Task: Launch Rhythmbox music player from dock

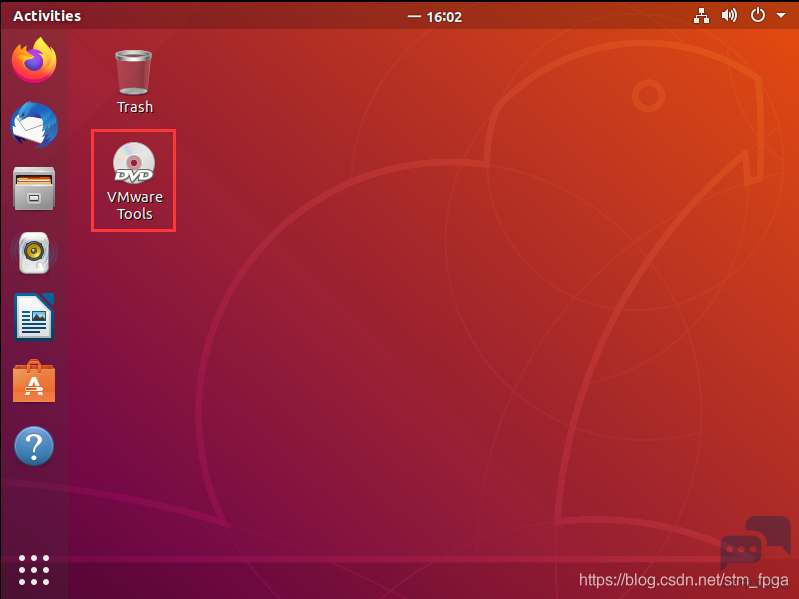Action: (x=34, y=253)
